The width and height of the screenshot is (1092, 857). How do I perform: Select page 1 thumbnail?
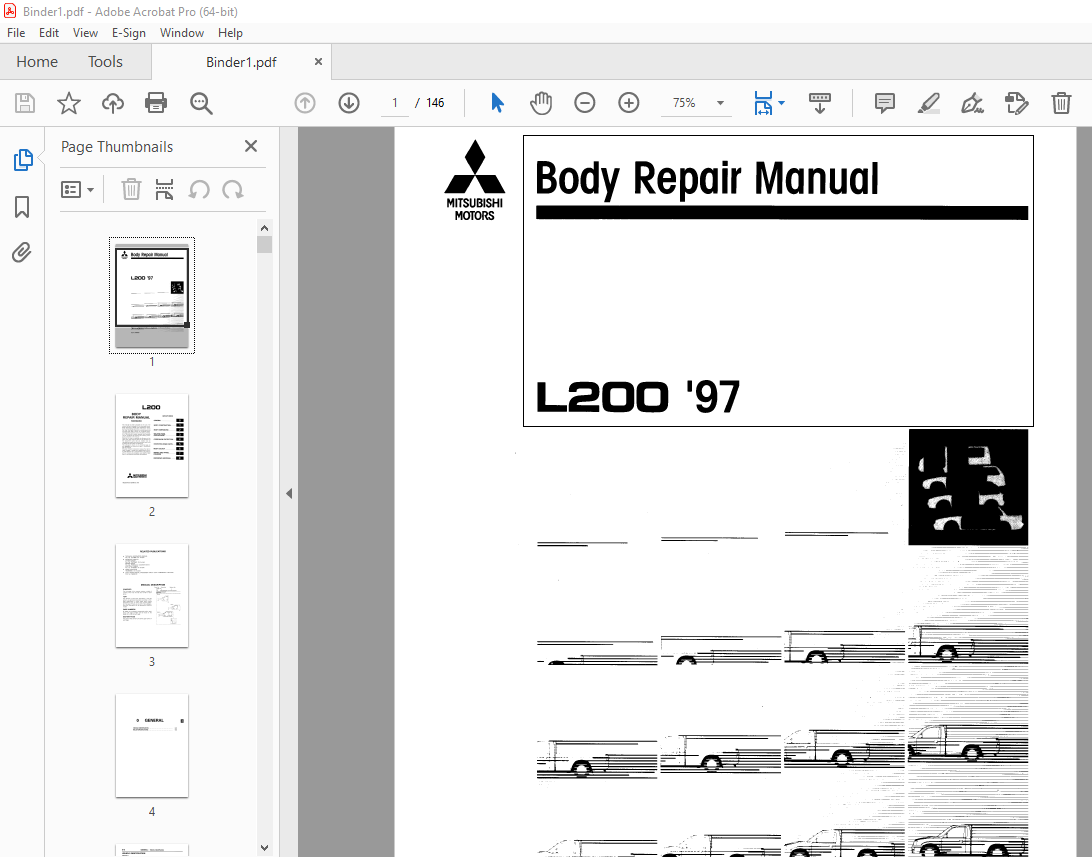click(152, 295)
